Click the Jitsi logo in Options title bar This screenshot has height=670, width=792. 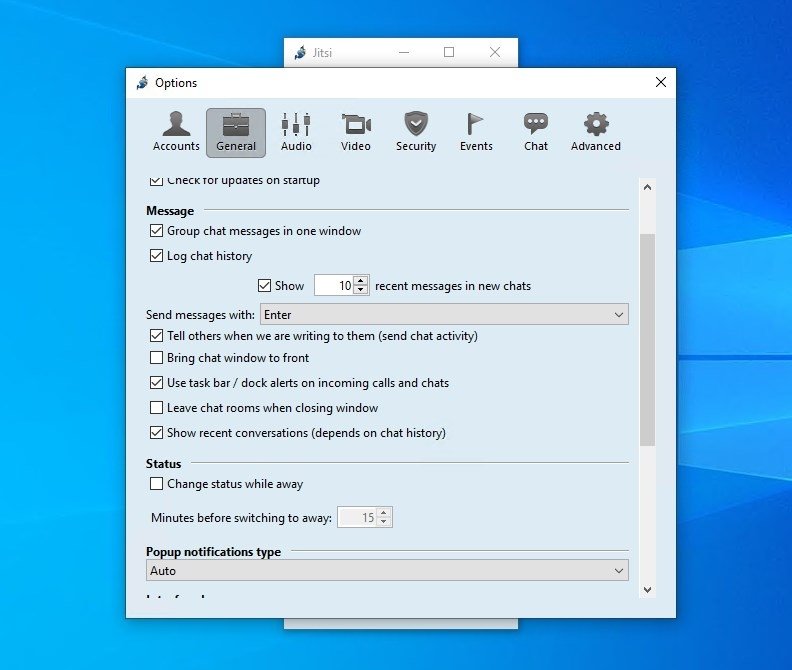point(142,82)
